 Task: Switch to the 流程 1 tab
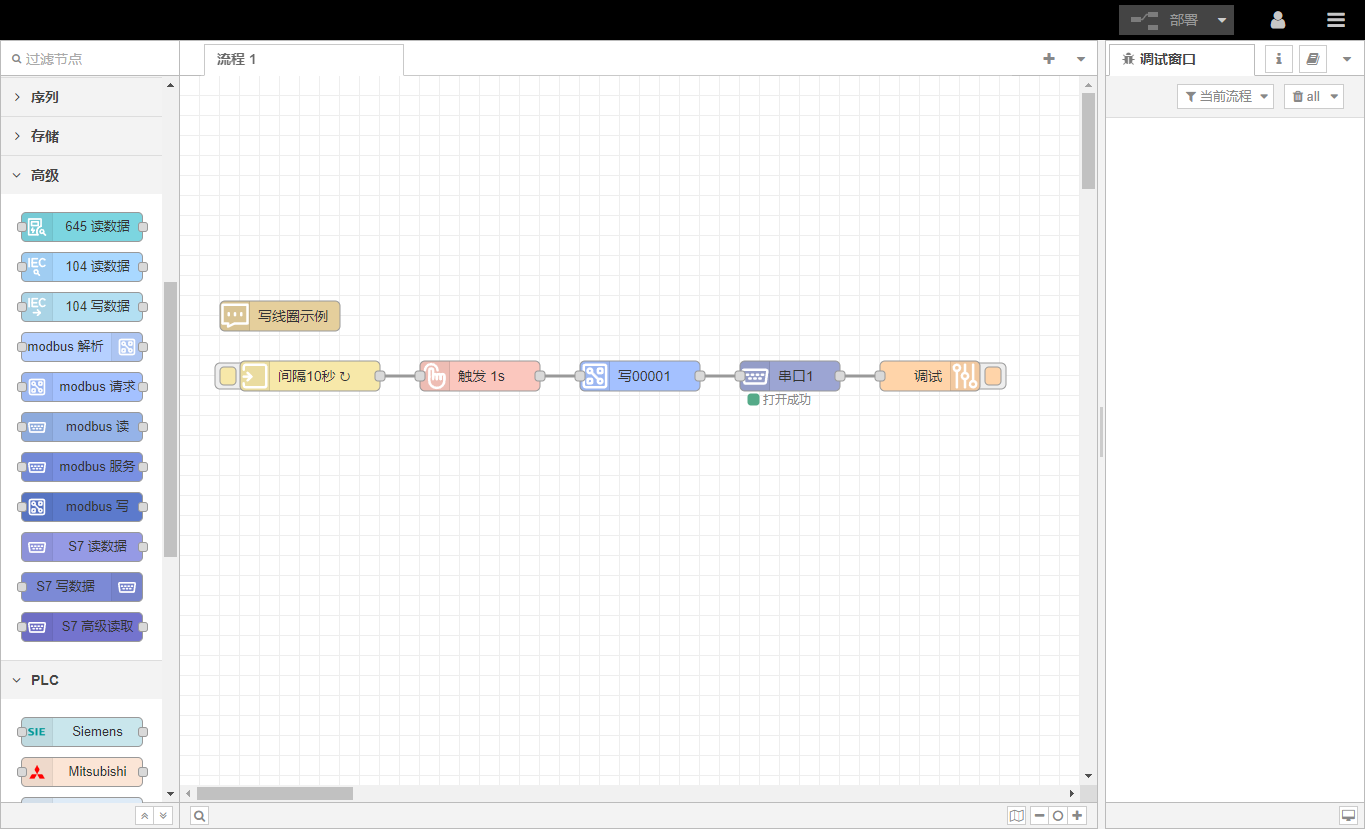237,59
